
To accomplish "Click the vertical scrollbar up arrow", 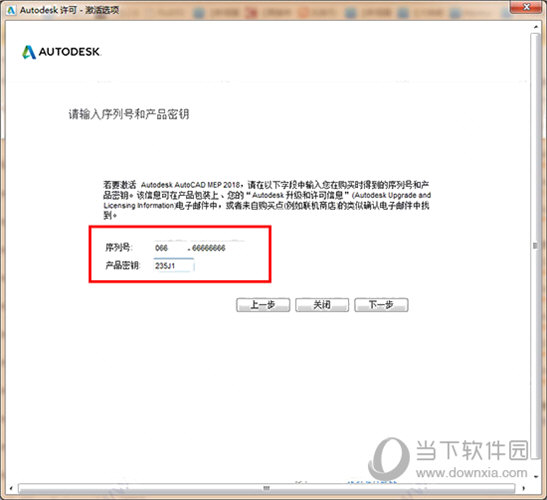I will (535, 27).
